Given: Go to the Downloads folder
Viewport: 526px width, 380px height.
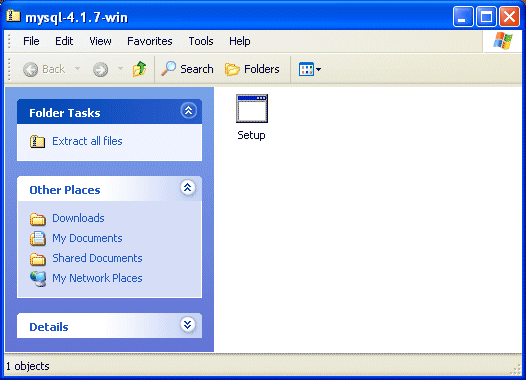Looking at the screenshot, I should (78, 218).
